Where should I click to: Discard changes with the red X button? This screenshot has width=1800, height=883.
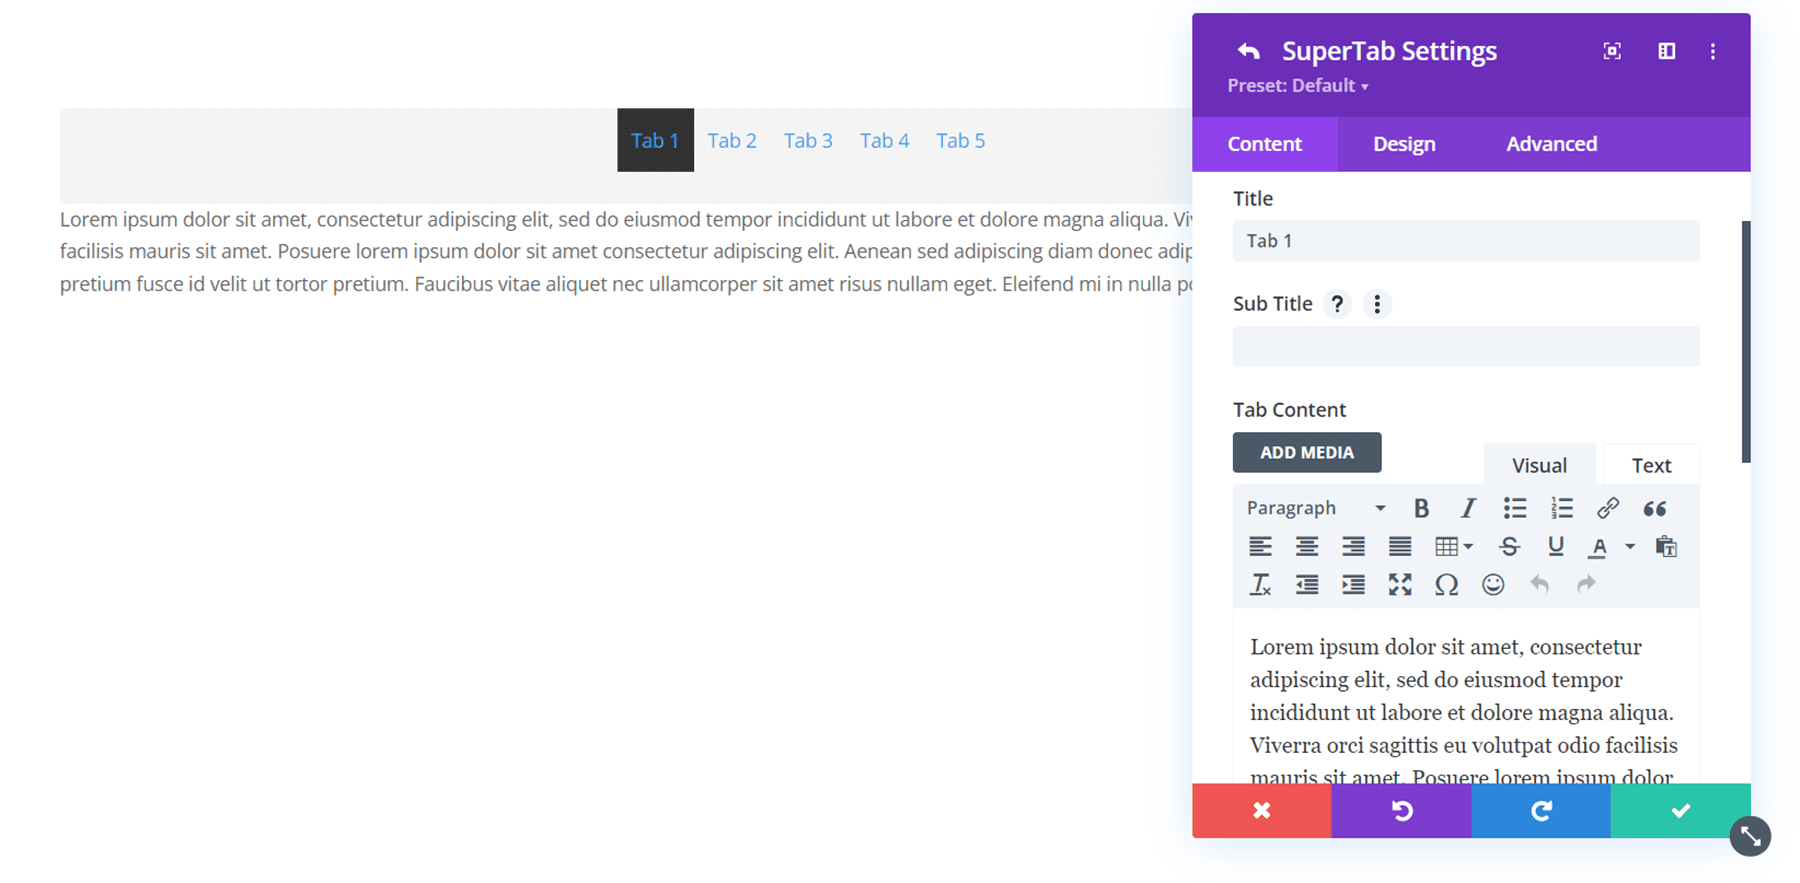tap(1262, 810)
